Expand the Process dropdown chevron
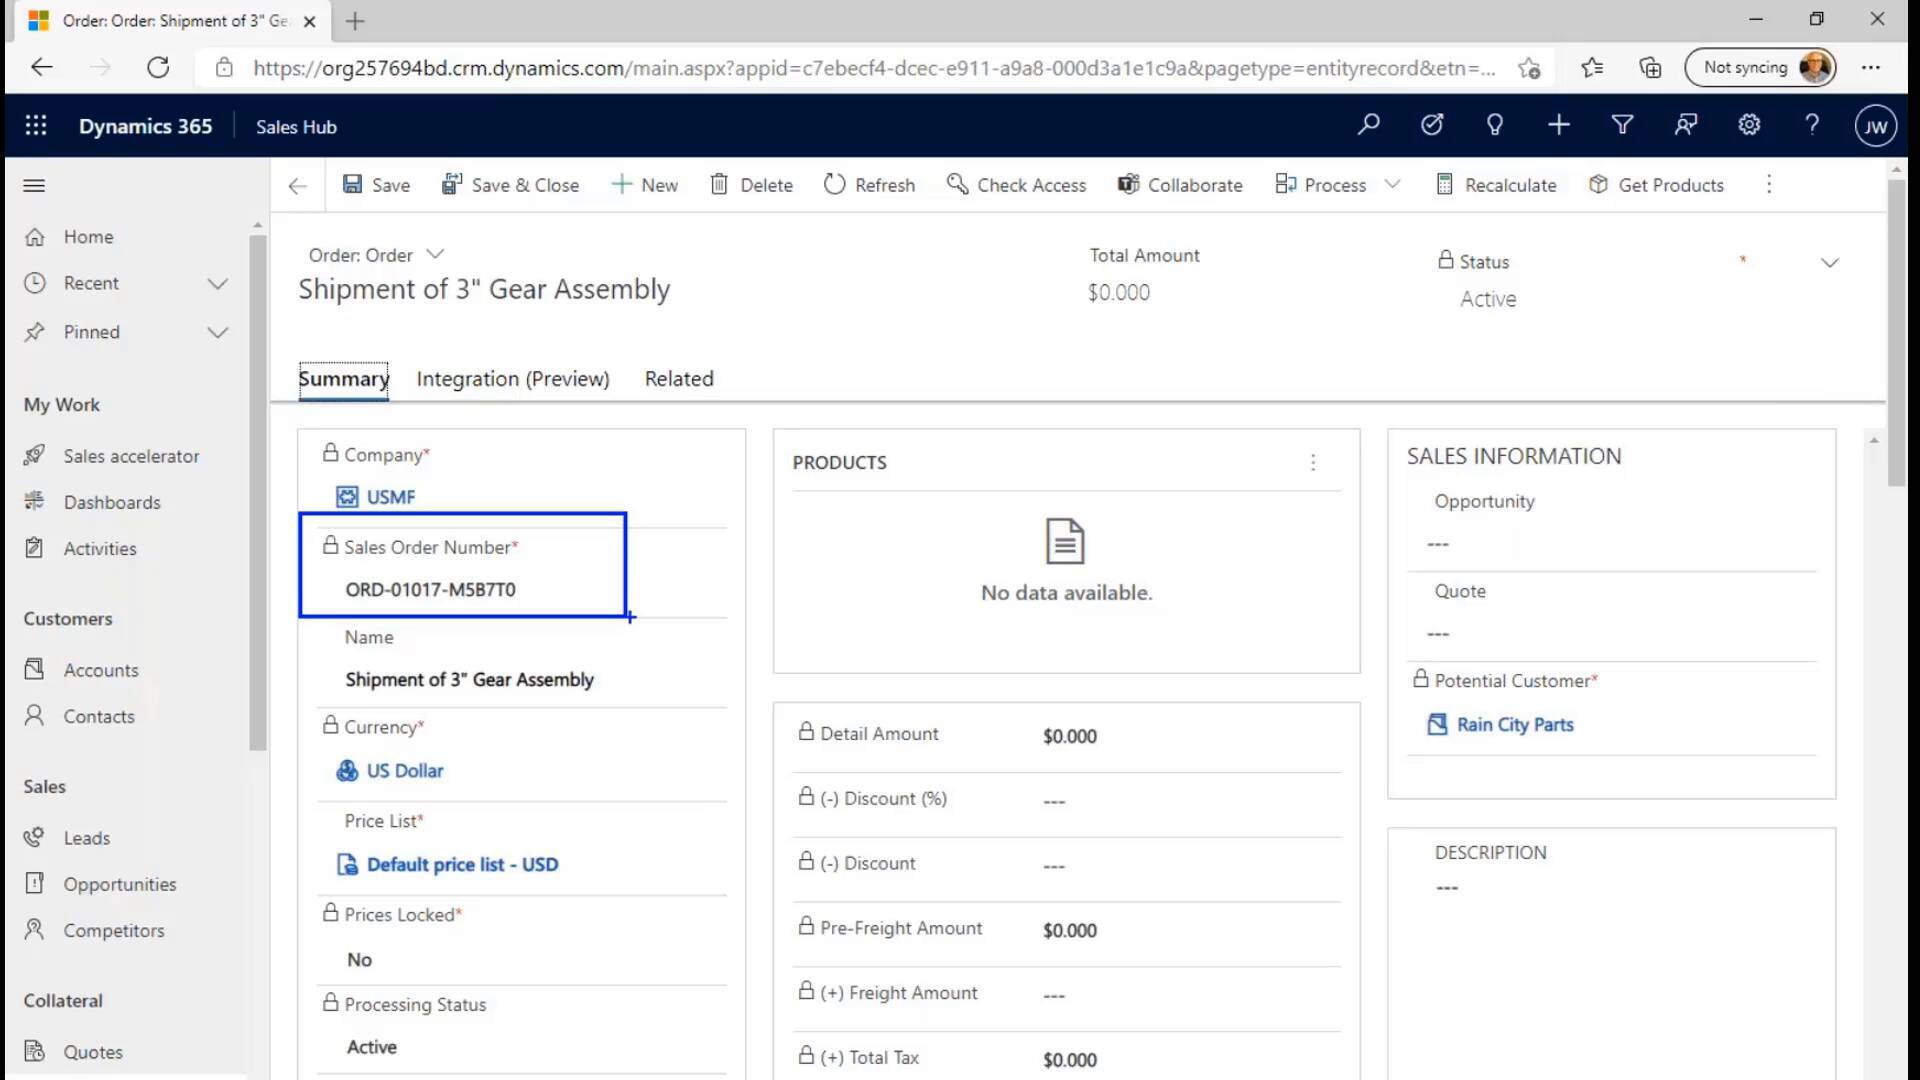This screenshot has width=1920, height=1080. point(1395,184)
